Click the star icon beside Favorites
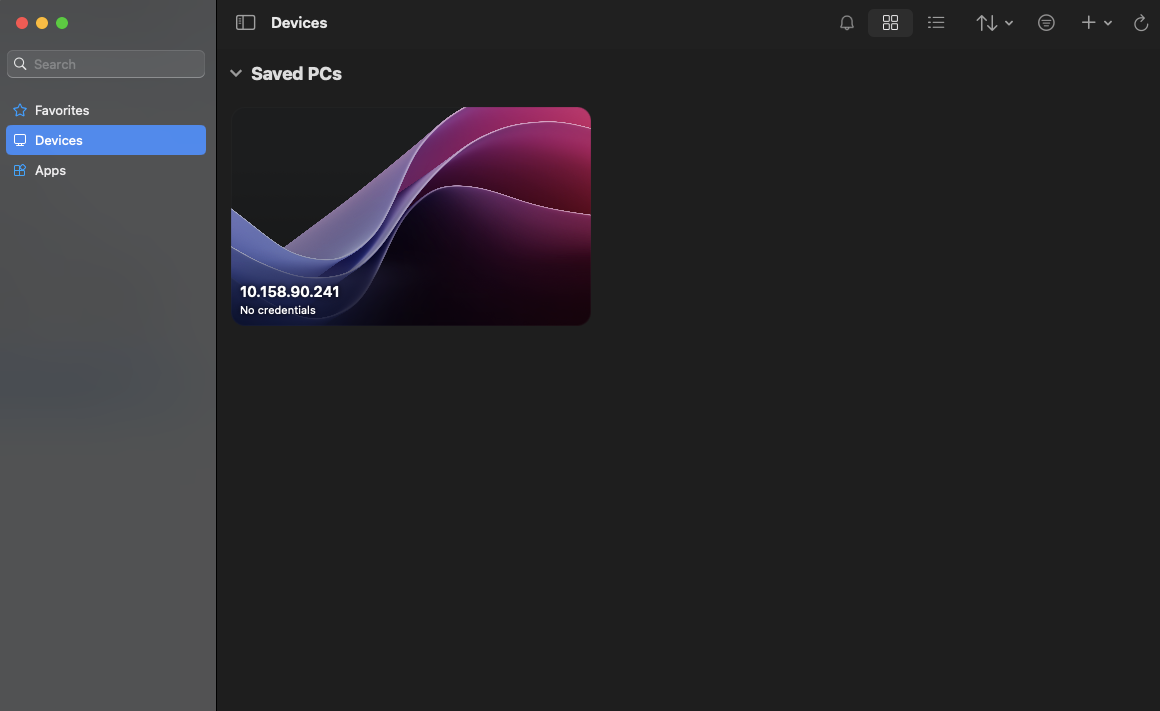Screen dimensions: 1160x711 20,110
